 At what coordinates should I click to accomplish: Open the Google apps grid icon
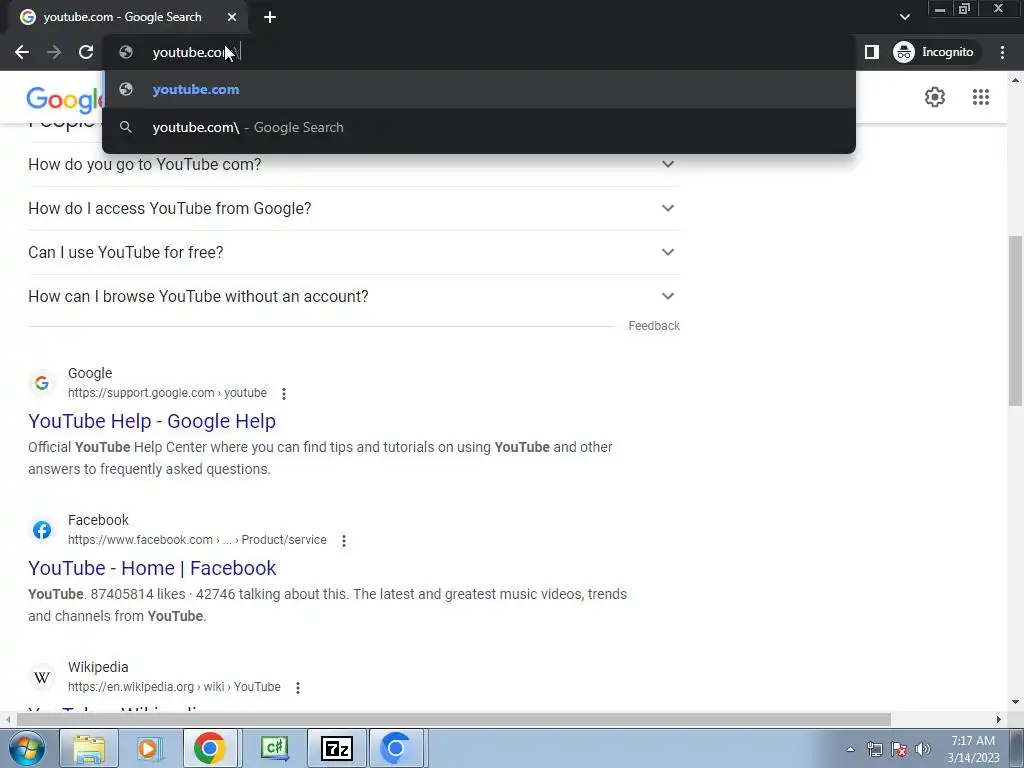pos(980,97)
